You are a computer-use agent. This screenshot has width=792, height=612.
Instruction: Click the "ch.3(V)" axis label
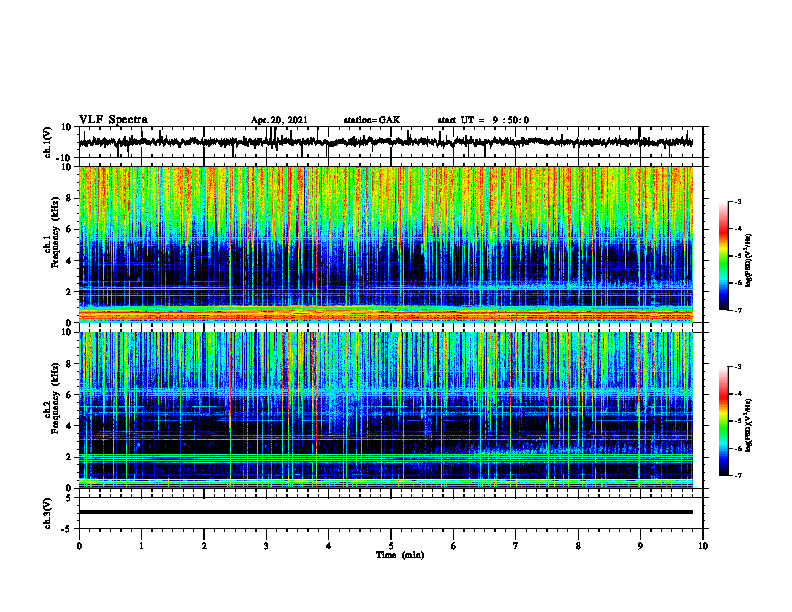tap(48, 513)
